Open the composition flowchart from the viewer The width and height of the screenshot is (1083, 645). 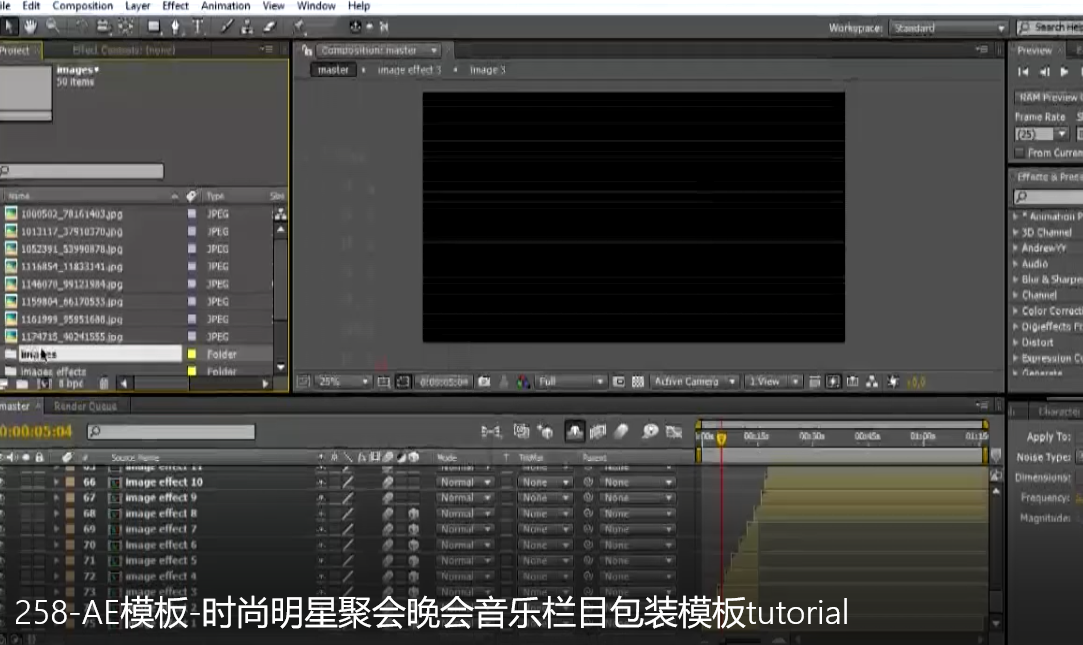click(x=872, y=382)
